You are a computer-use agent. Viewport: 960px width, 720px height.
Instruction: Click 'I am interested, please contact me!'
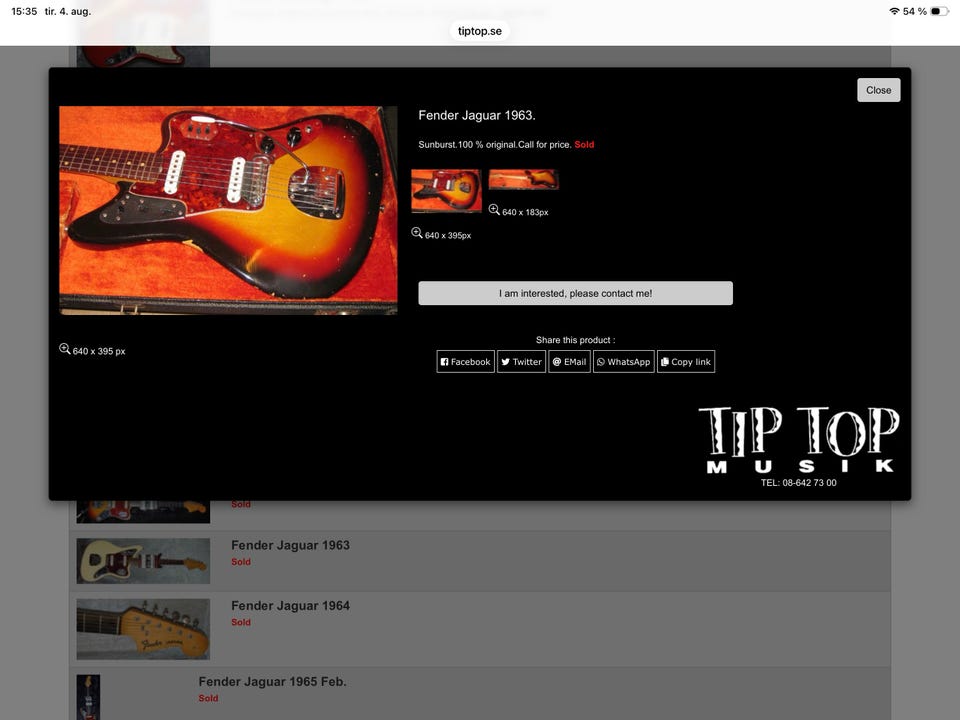coord(575,293)
